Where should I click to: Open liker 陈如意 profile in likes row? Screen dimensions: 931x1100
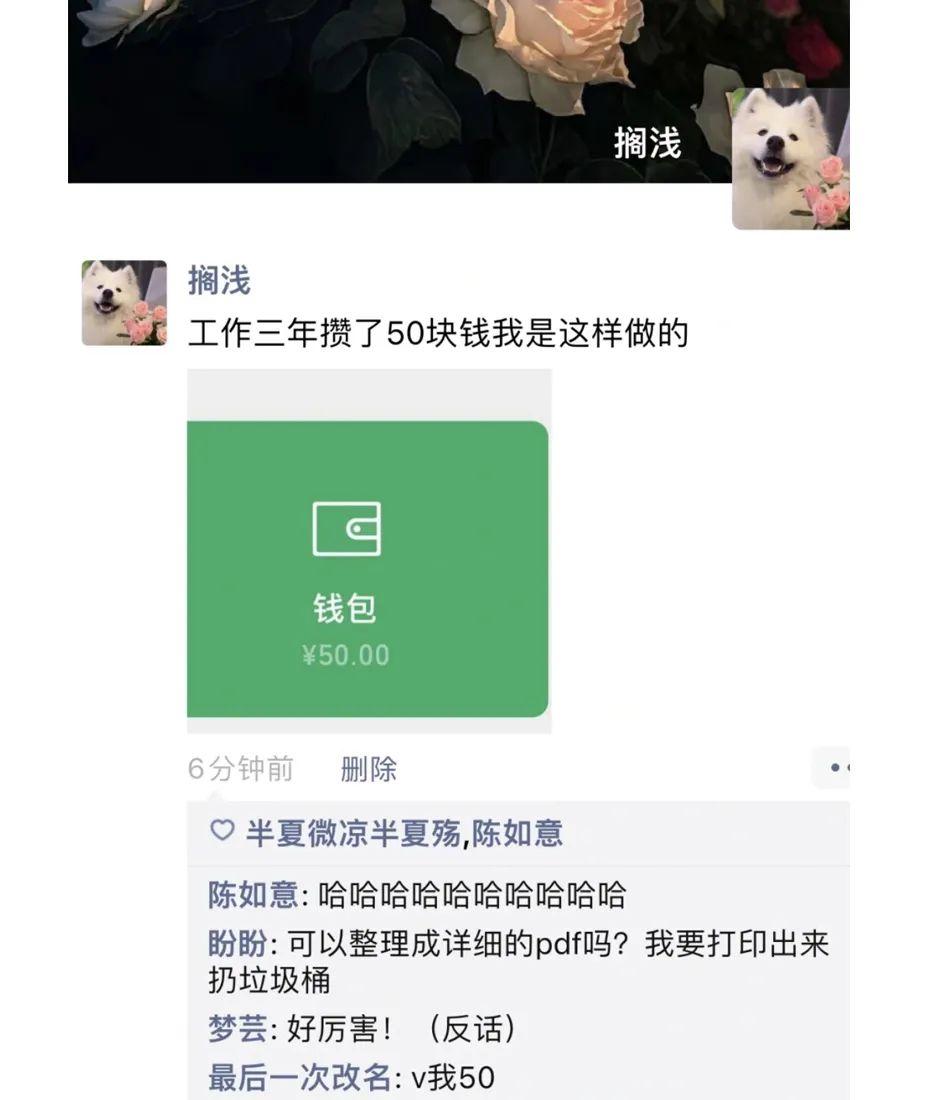click(x=517, y=833)
